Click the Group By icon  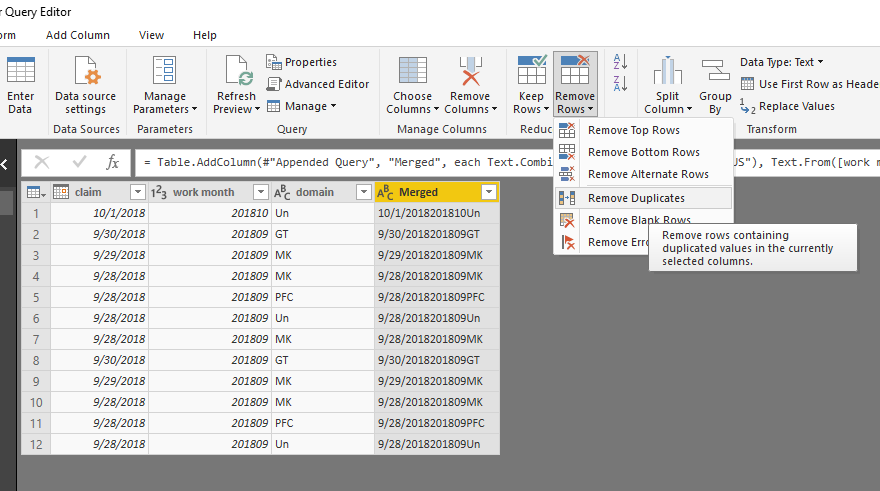(x=715, y=70)
